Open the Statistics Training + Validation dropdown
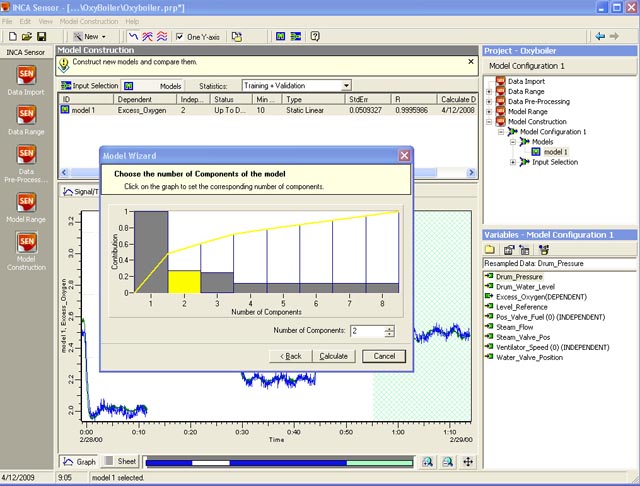 (x=345, y=86)
